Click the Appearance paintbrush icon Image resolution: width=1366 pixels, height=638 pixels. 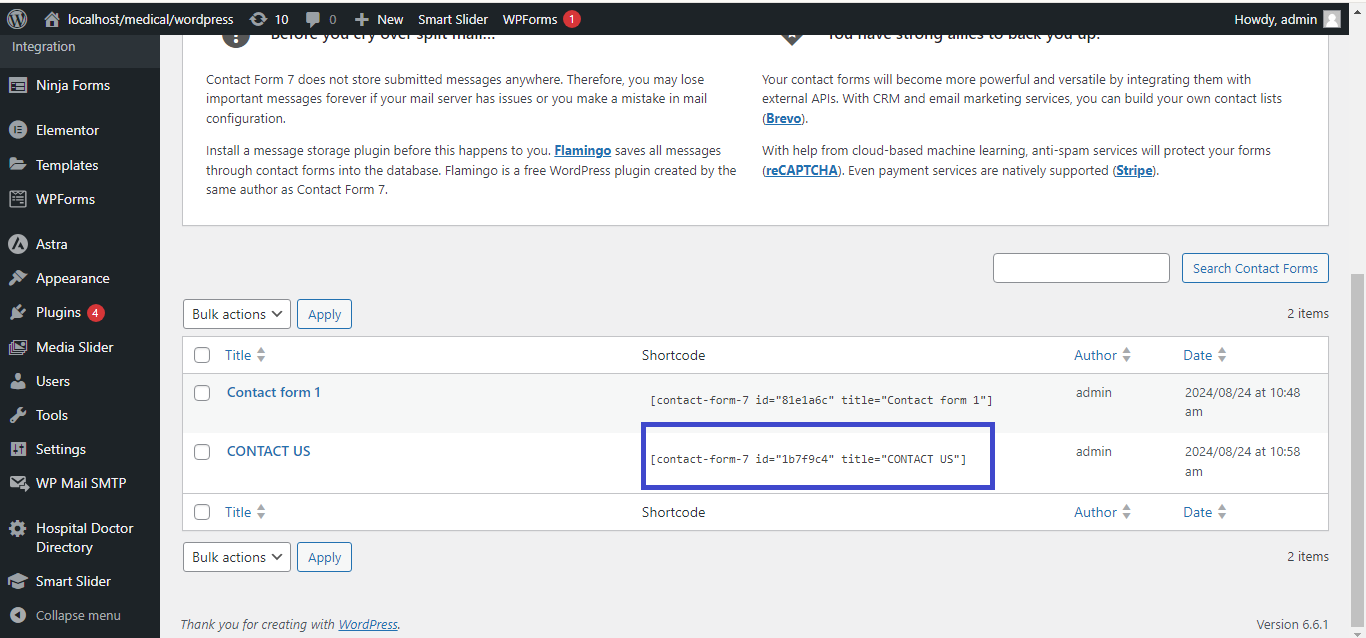pyautogui.click(x=17, y=279)
